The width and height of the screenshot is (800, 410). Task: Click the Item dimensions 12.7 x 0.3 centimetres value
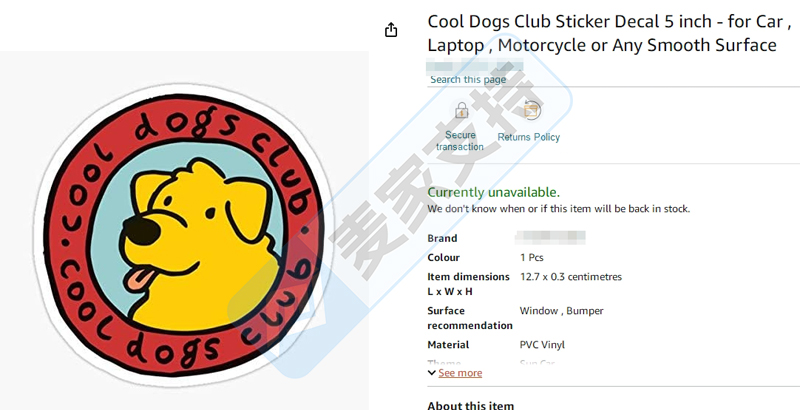click(571, 277)
